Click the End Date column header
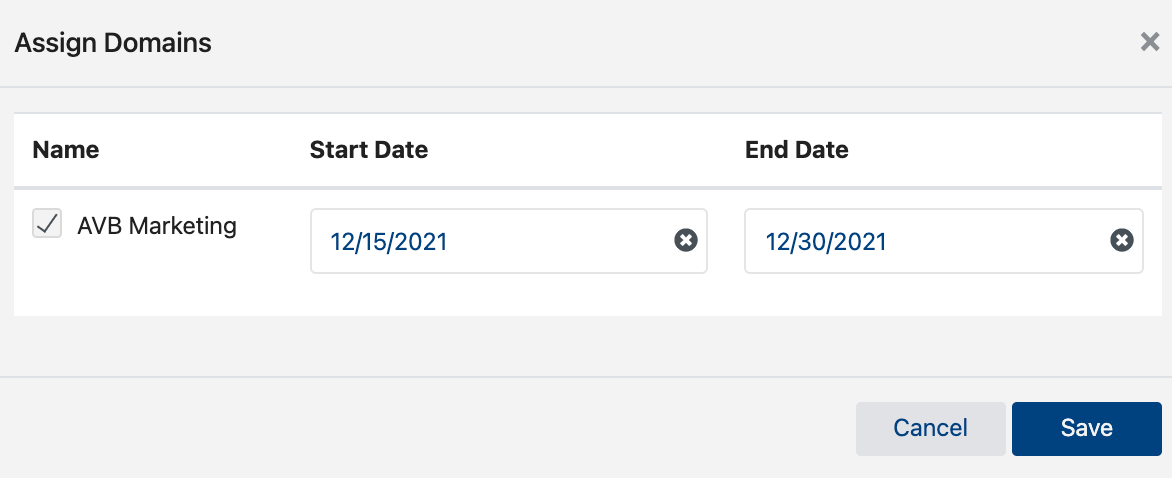 [797, 150]
